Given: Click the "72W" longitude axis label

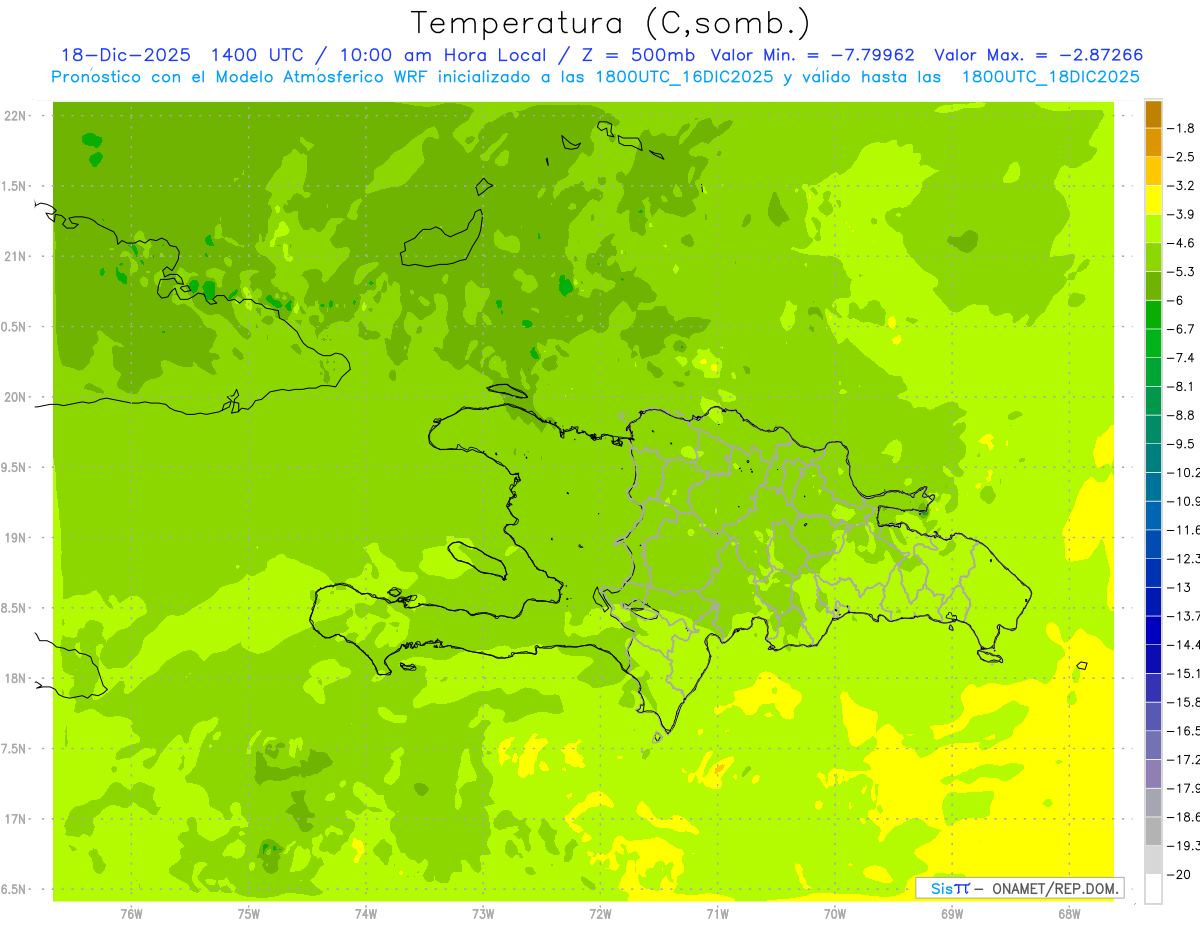Looking at the screenshot, I should point(600,914).
